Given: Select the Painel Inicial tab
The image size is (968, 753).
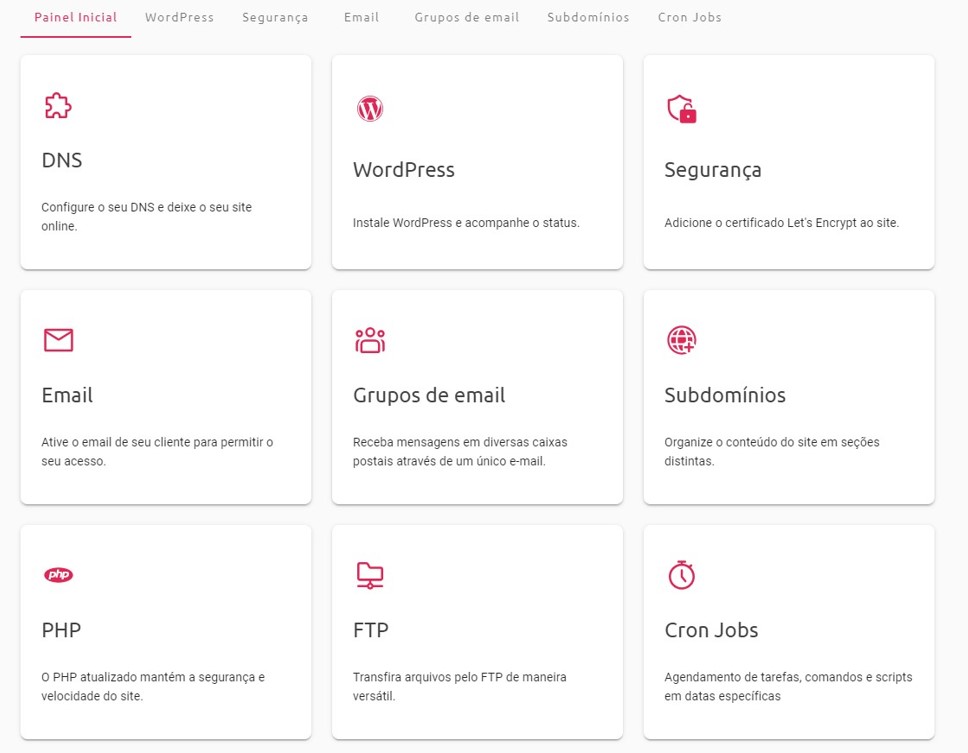Looking at the screenshot, I should click(75, 17).
